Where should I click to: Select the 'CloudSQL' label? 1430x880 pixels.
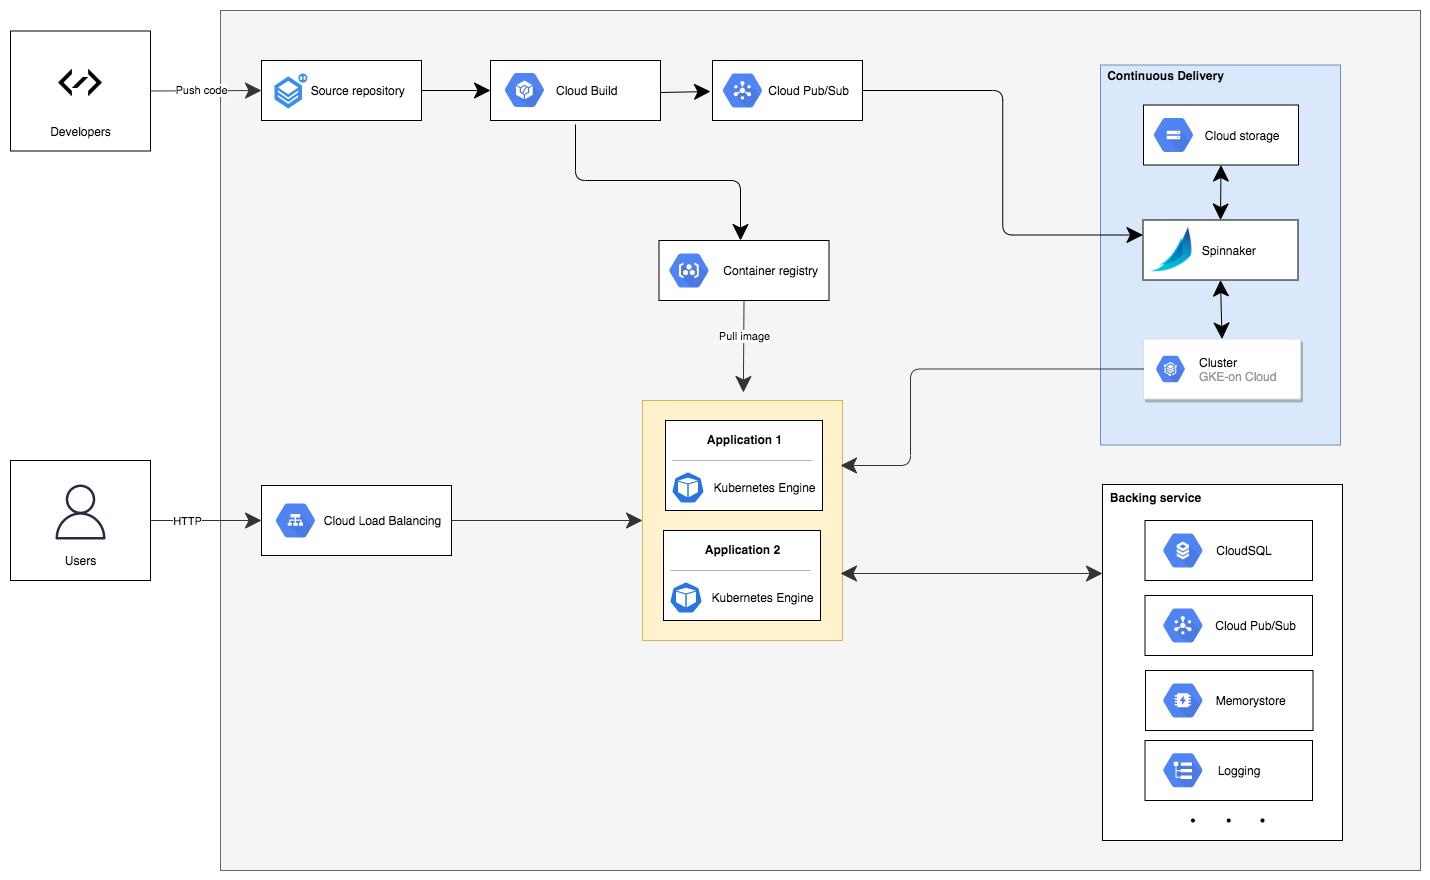click(1243, 551)
